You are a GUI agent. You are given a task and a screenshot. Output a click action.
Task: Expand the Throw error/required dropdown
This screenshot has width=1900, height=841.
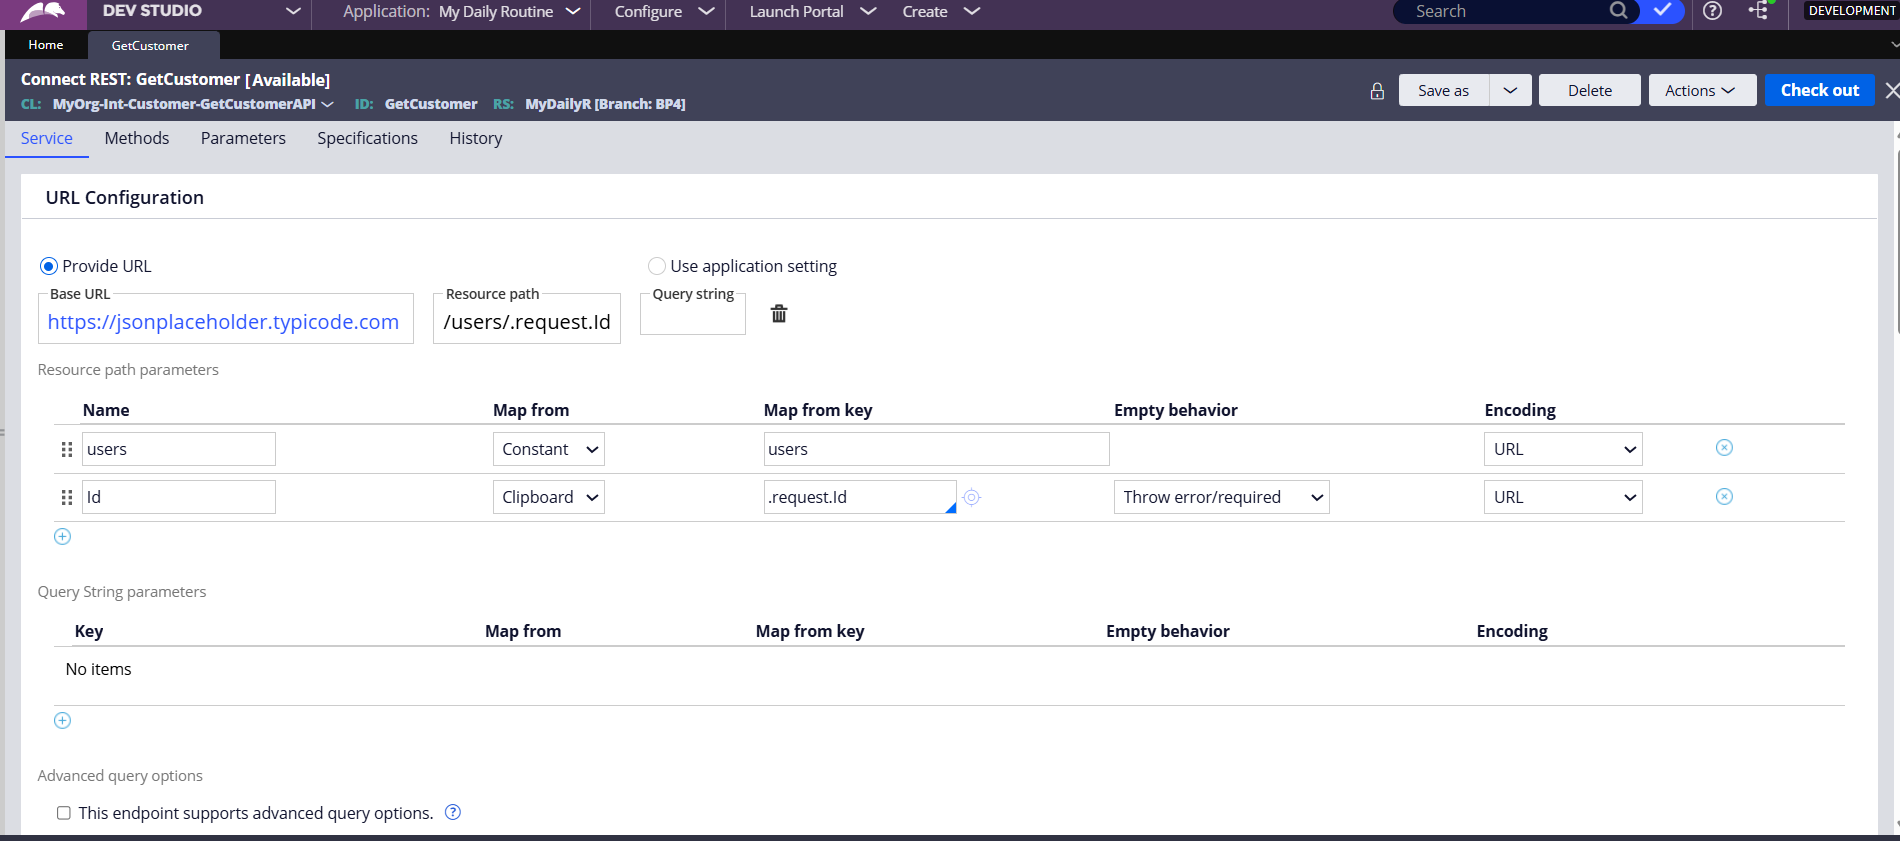click(x=1221, y=497)
